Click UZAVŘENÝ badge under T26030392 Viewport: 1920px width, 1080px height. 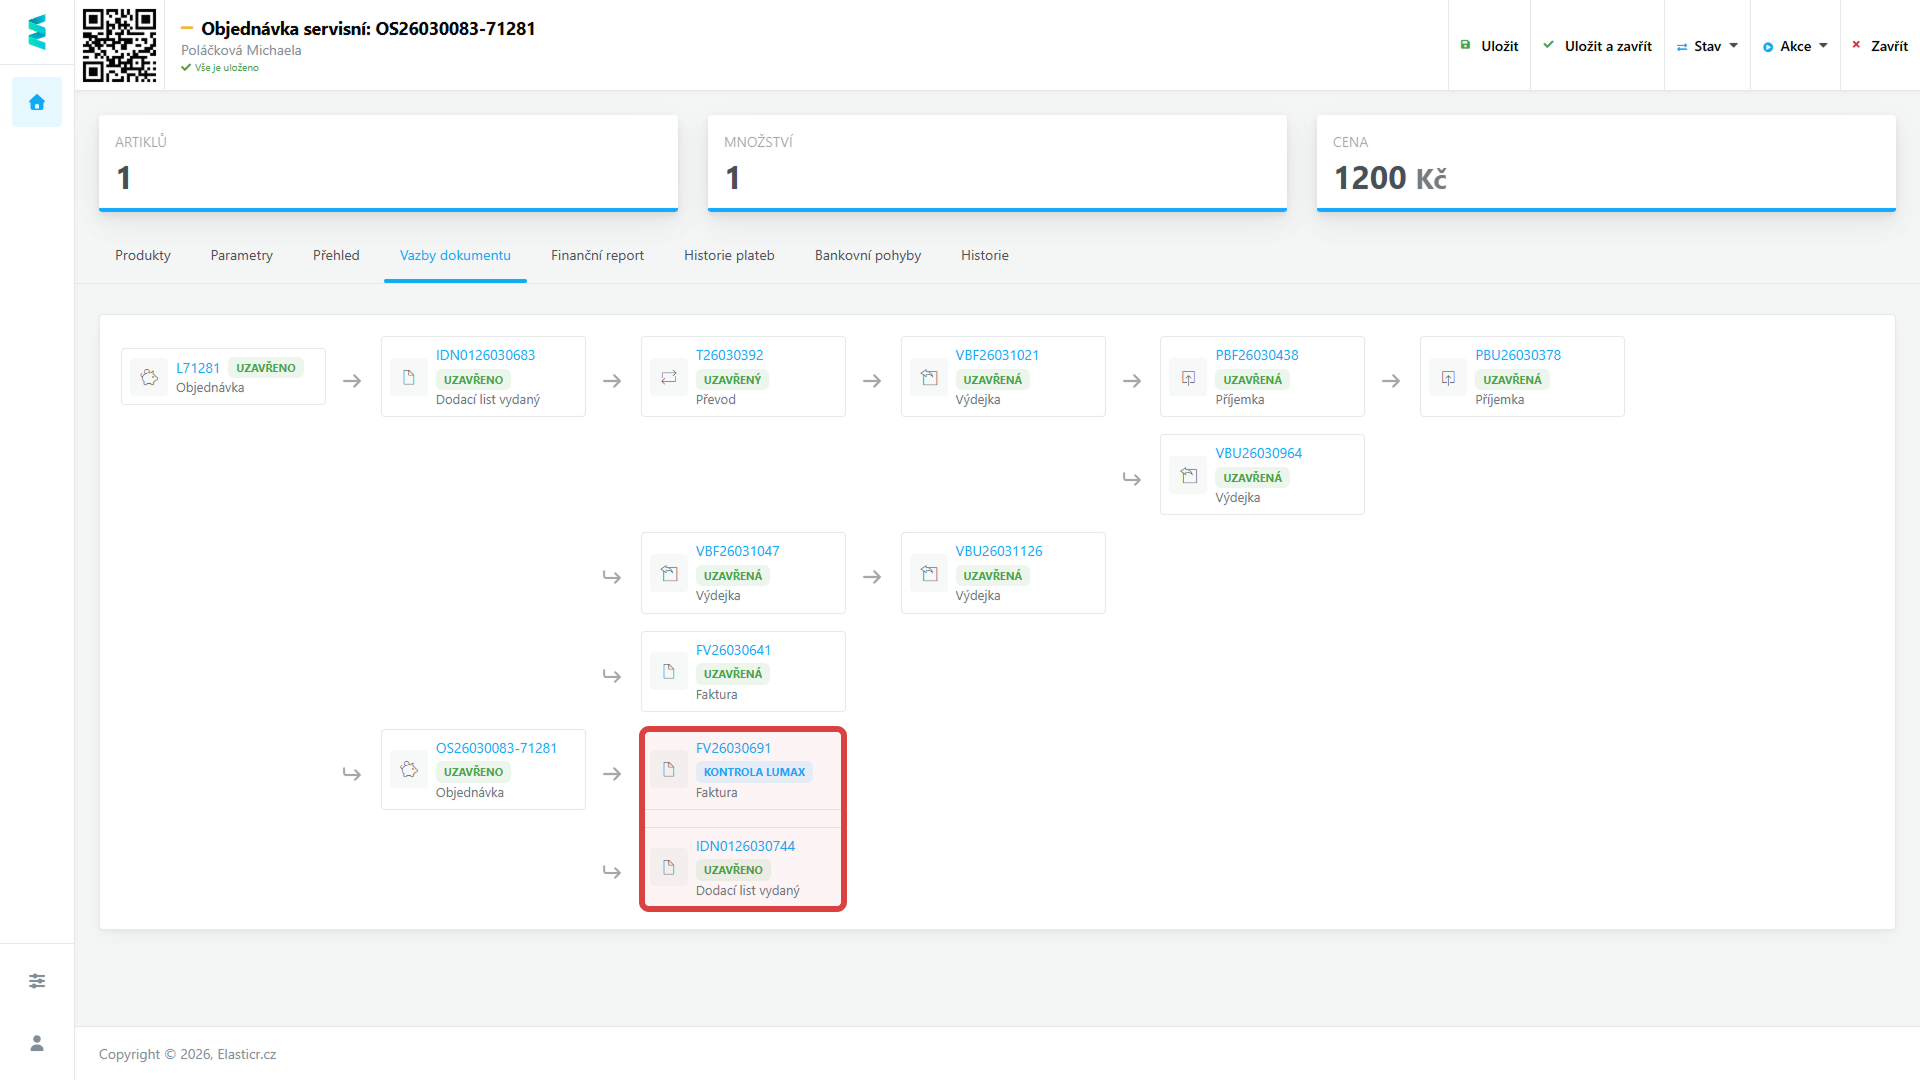click(x=732, y=380)
